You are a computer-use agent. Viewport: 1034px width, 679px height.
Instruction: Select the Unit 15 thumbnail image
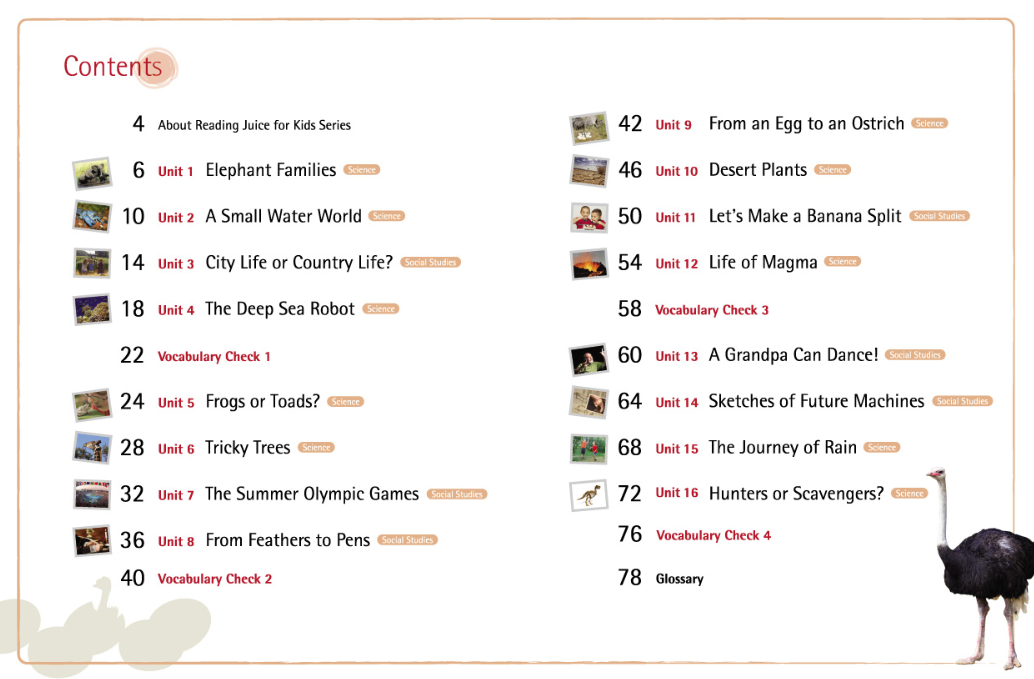pos(589,448)
